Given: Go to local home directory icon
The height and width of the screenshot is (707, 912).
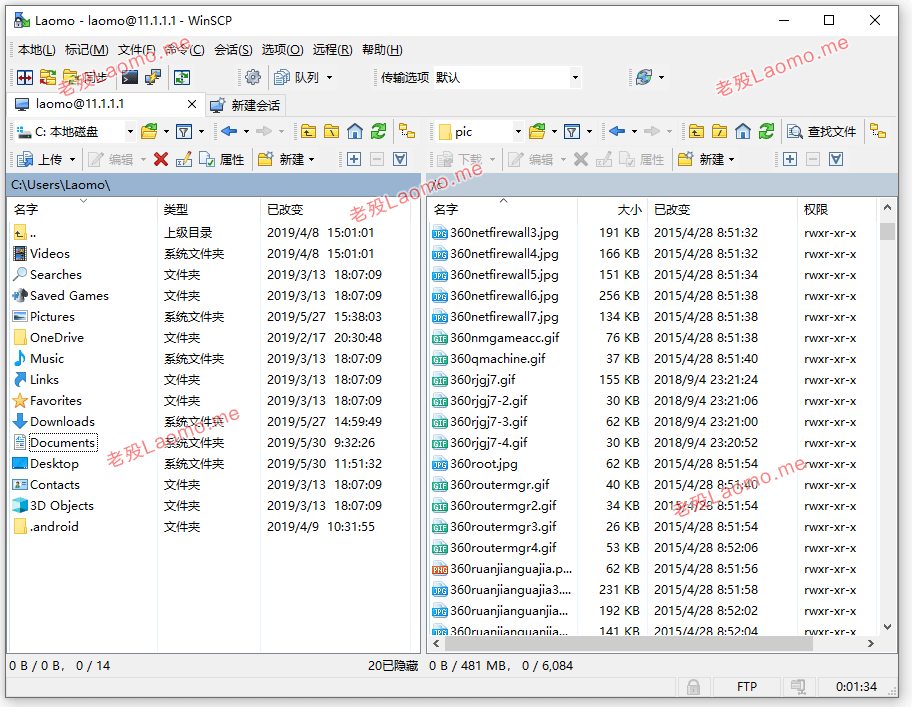Looking at the screenshot, I should point(355,132).
